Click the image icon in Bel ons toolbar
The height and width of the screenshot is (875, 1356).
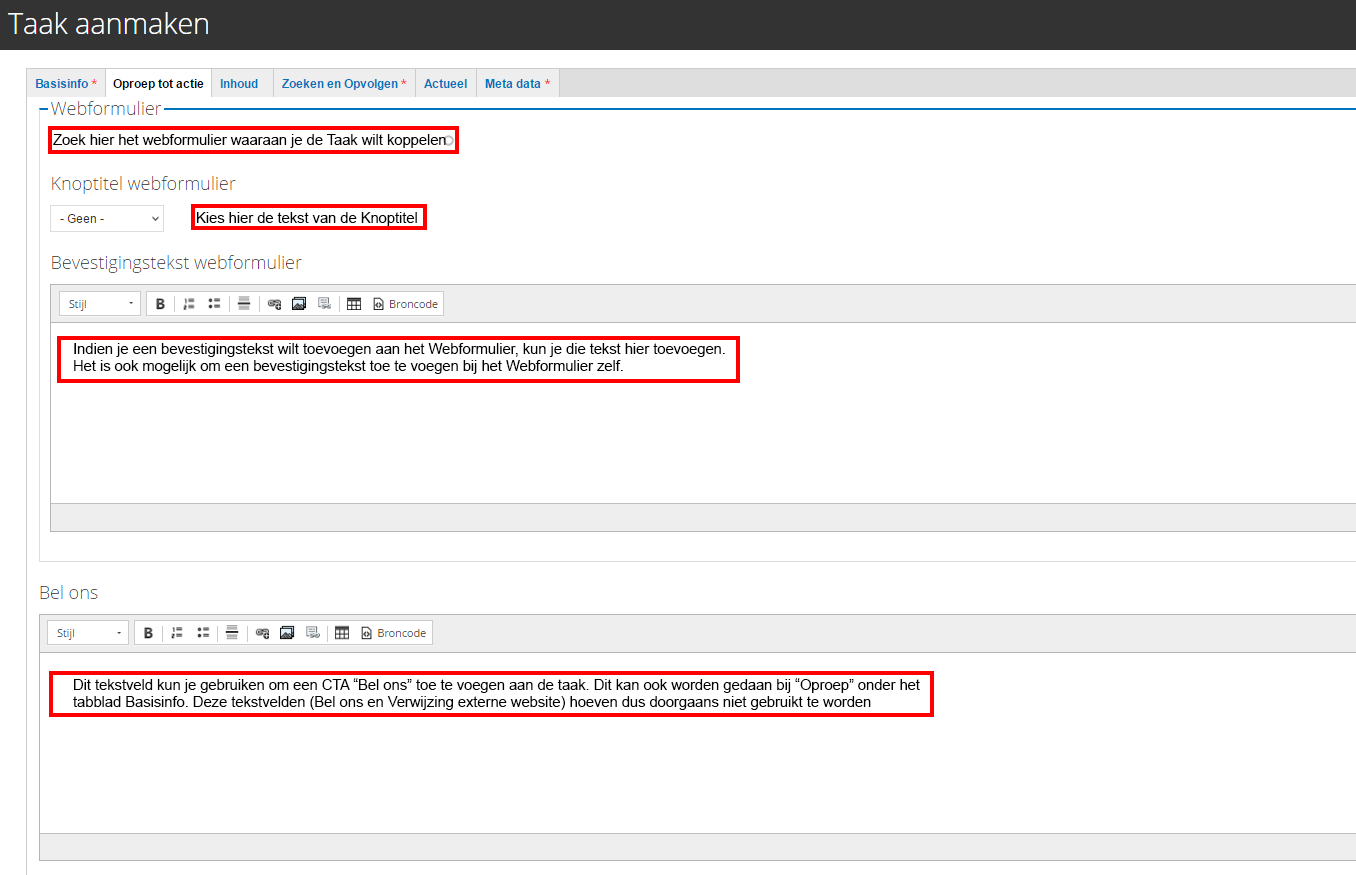(x=287, y=633)
